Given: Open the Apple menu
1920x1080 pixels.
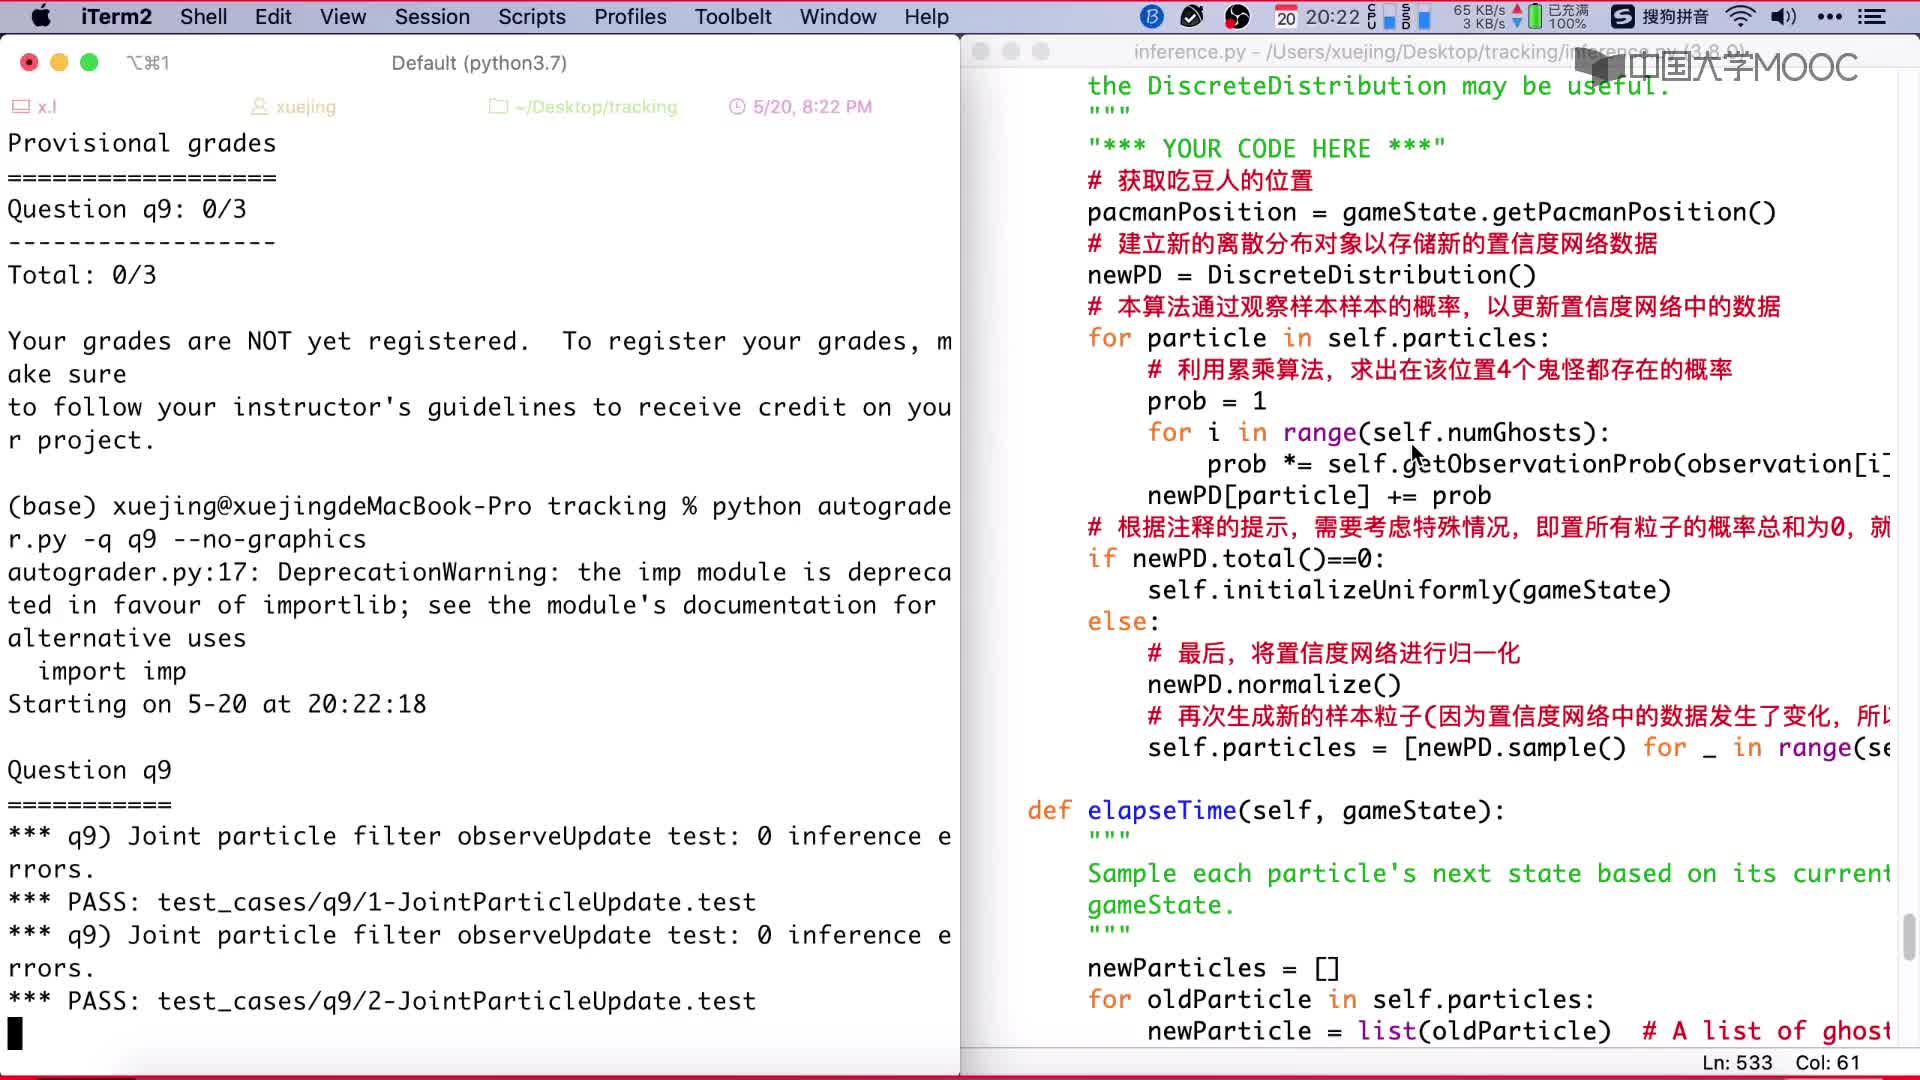Looking at the screenshot, I should [41, 16].
